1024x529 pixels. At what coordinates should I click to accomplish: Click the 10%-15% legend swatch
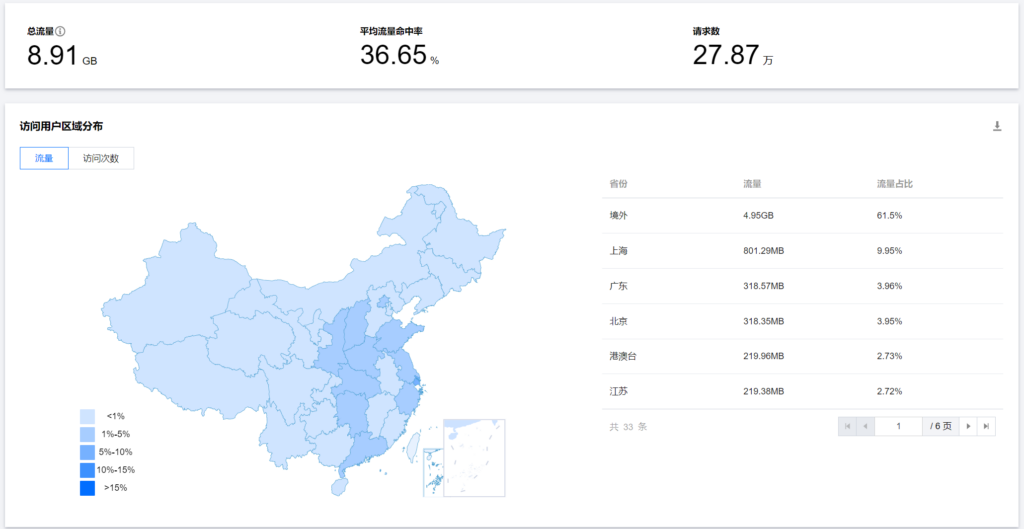pyautogui.click(x=88, y=470)
